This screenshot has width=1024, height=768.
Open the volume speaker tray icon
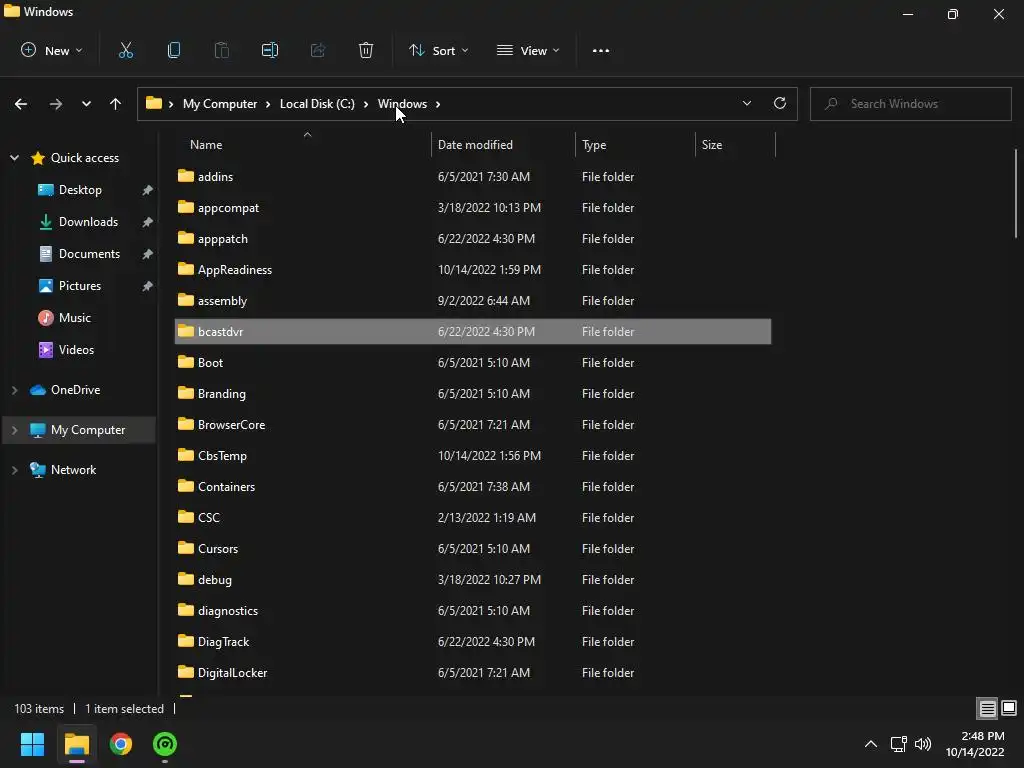click(923, 744)
